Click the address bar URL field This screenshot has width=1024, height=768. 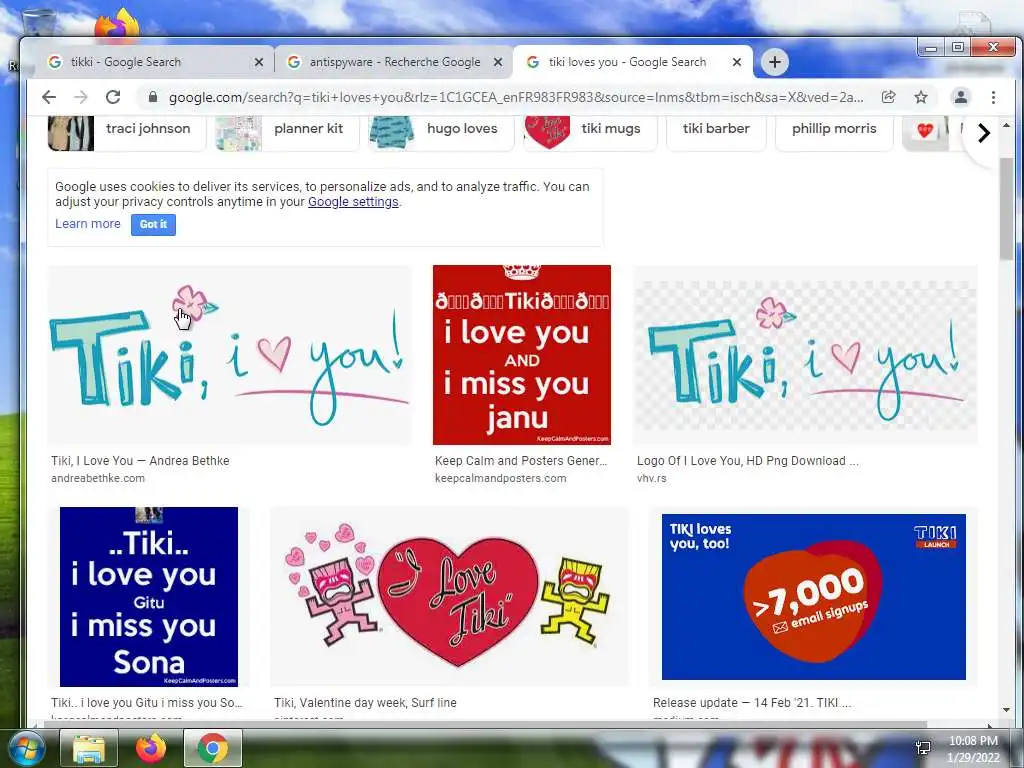coord(515,97)
